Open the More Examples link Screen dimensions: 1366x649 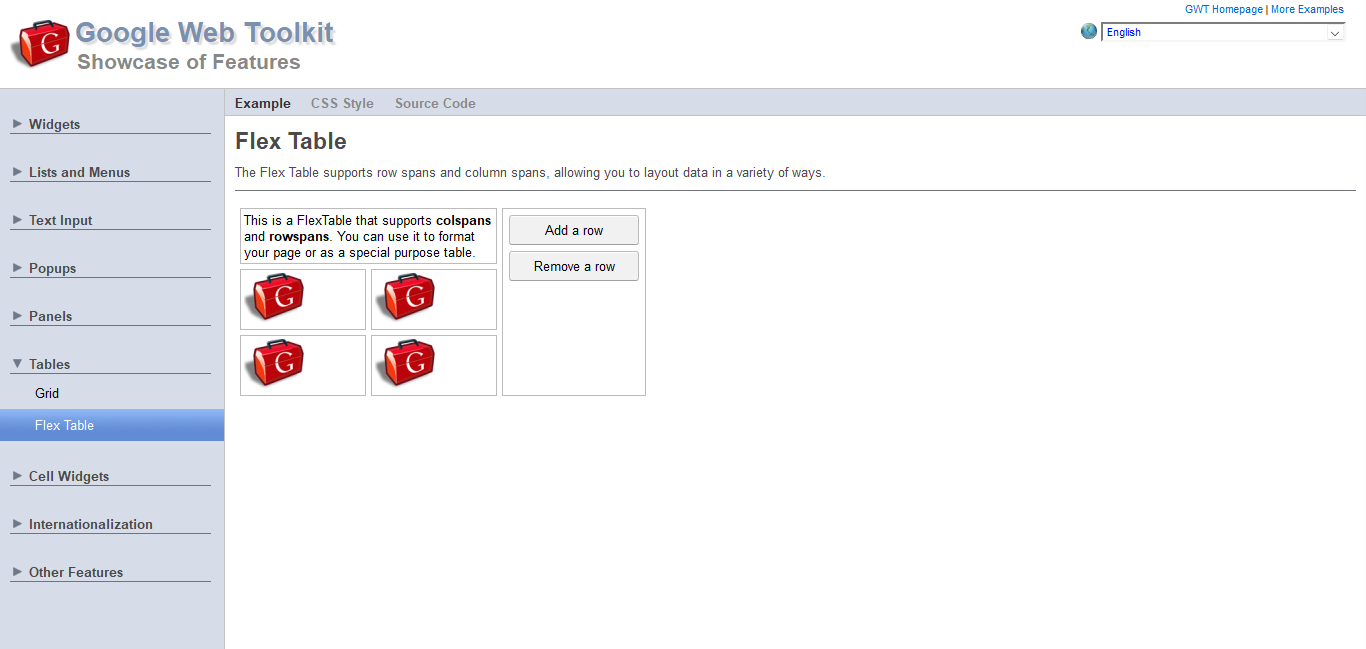[x=1307, y=9]
